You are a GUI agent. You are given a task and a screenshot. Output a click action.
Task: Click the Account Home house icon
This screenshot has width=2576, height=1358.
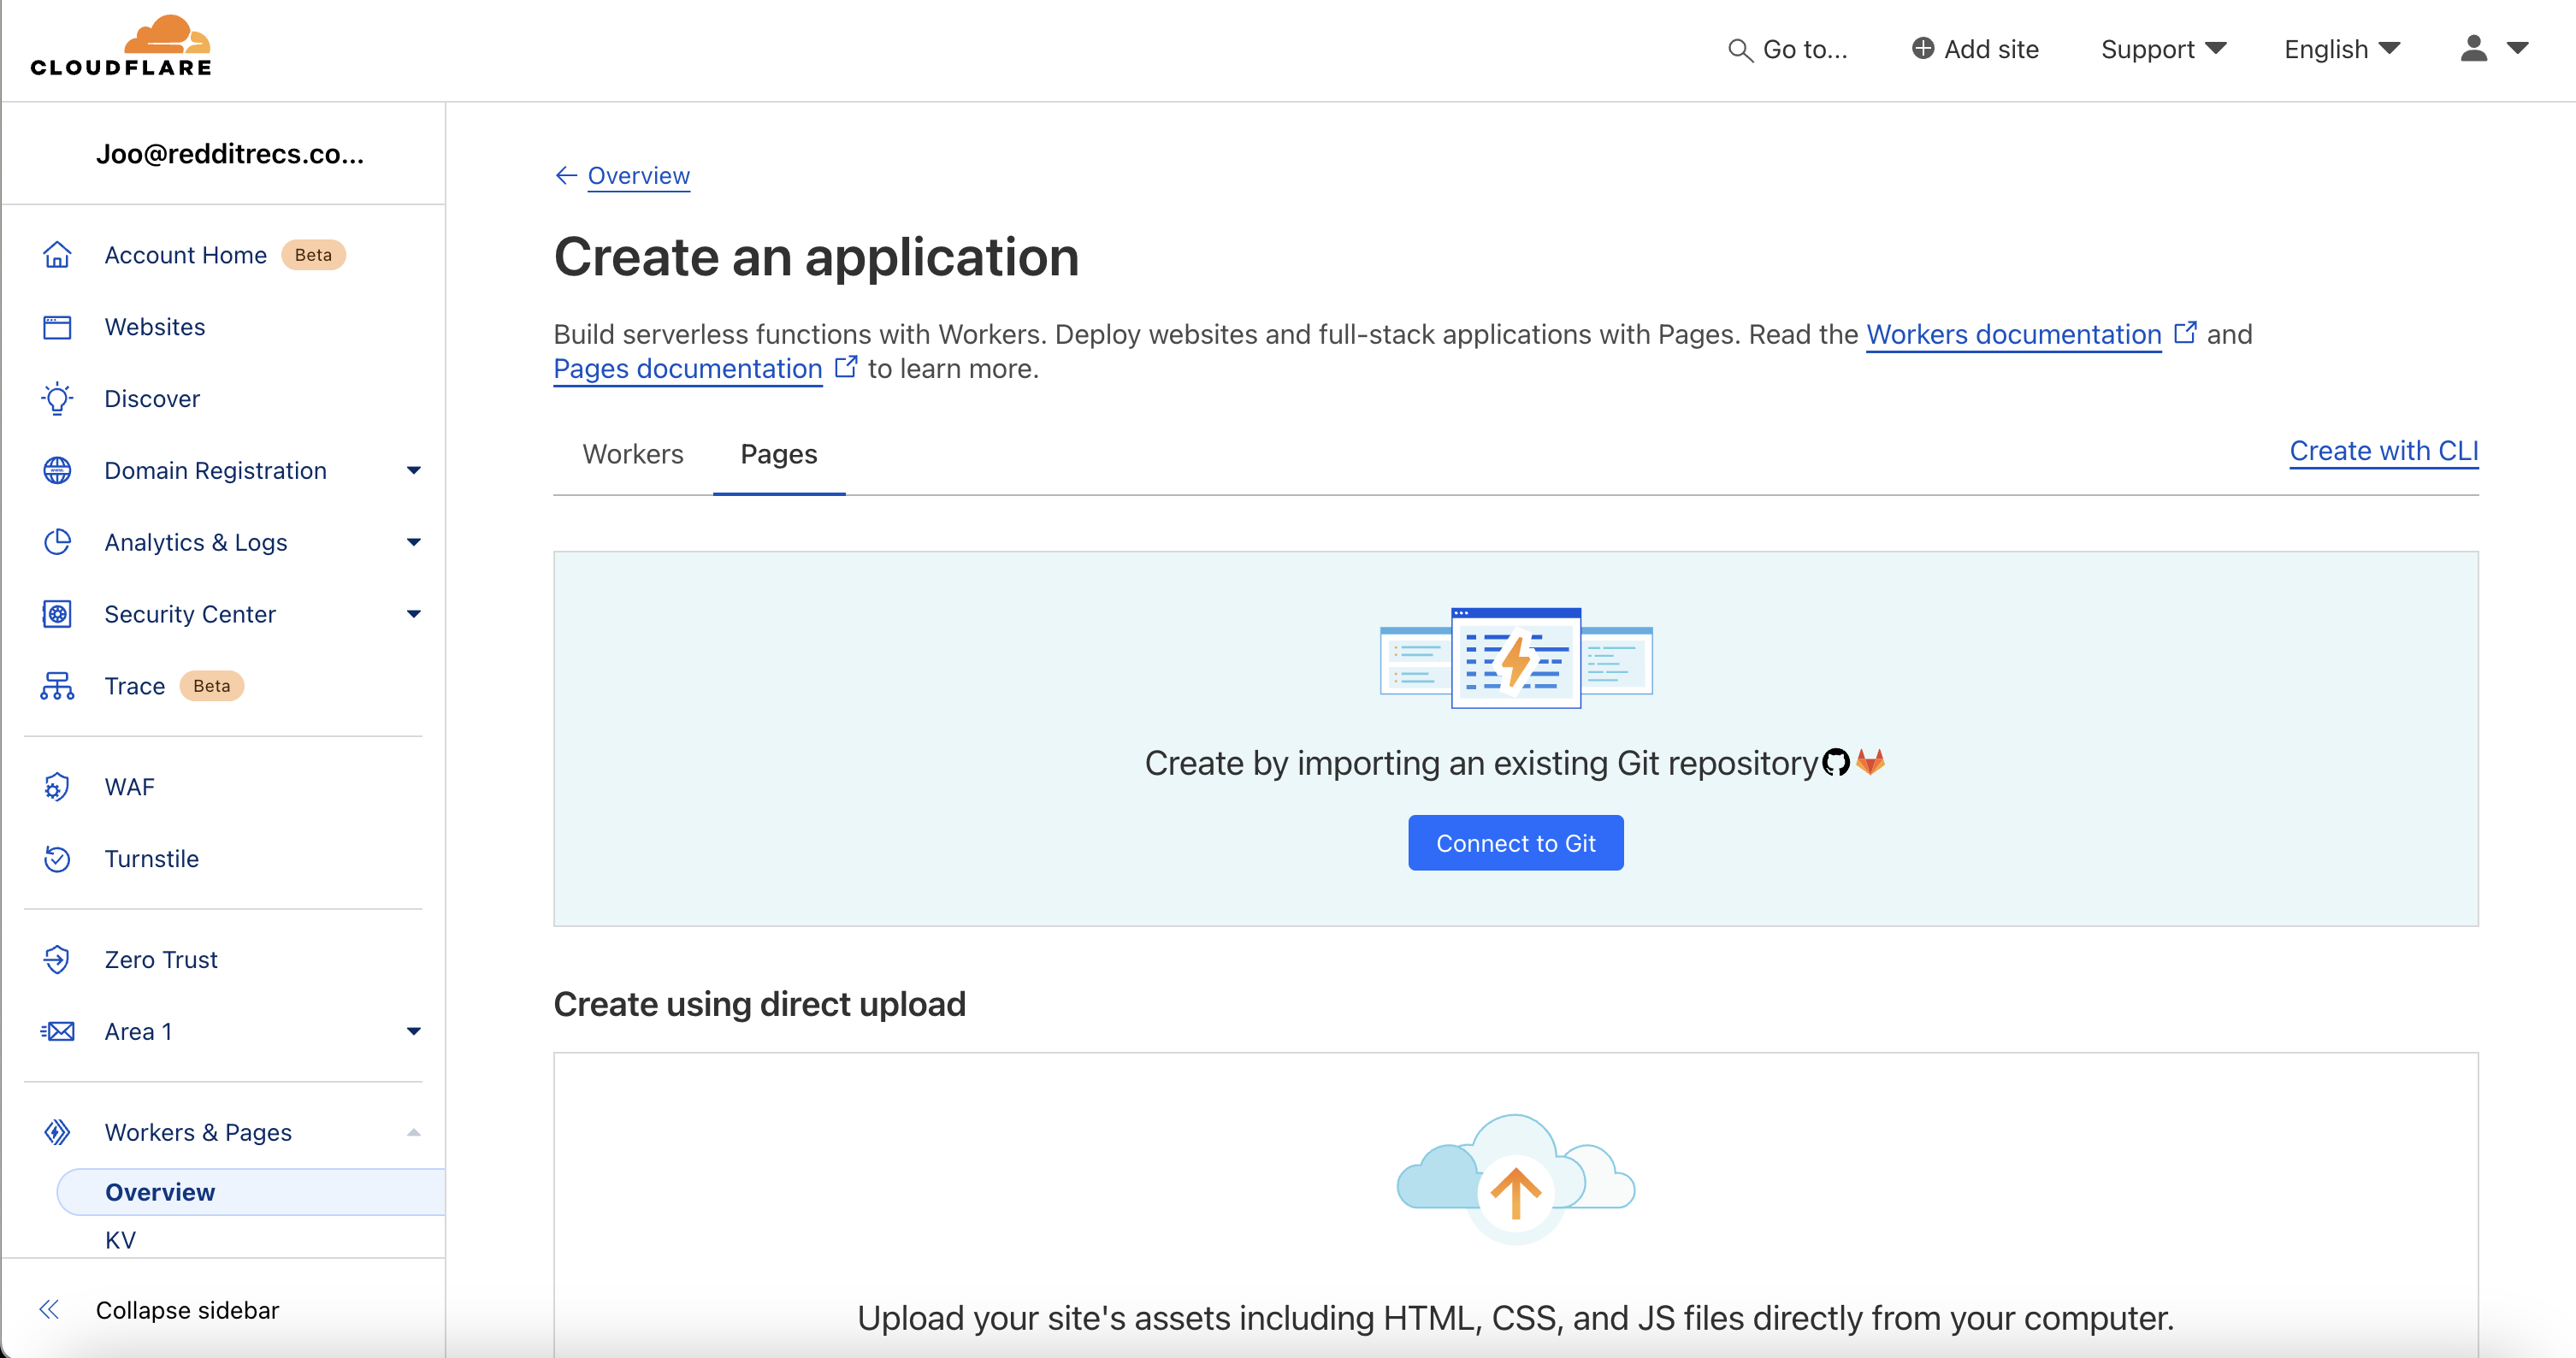tap(57, 255)
